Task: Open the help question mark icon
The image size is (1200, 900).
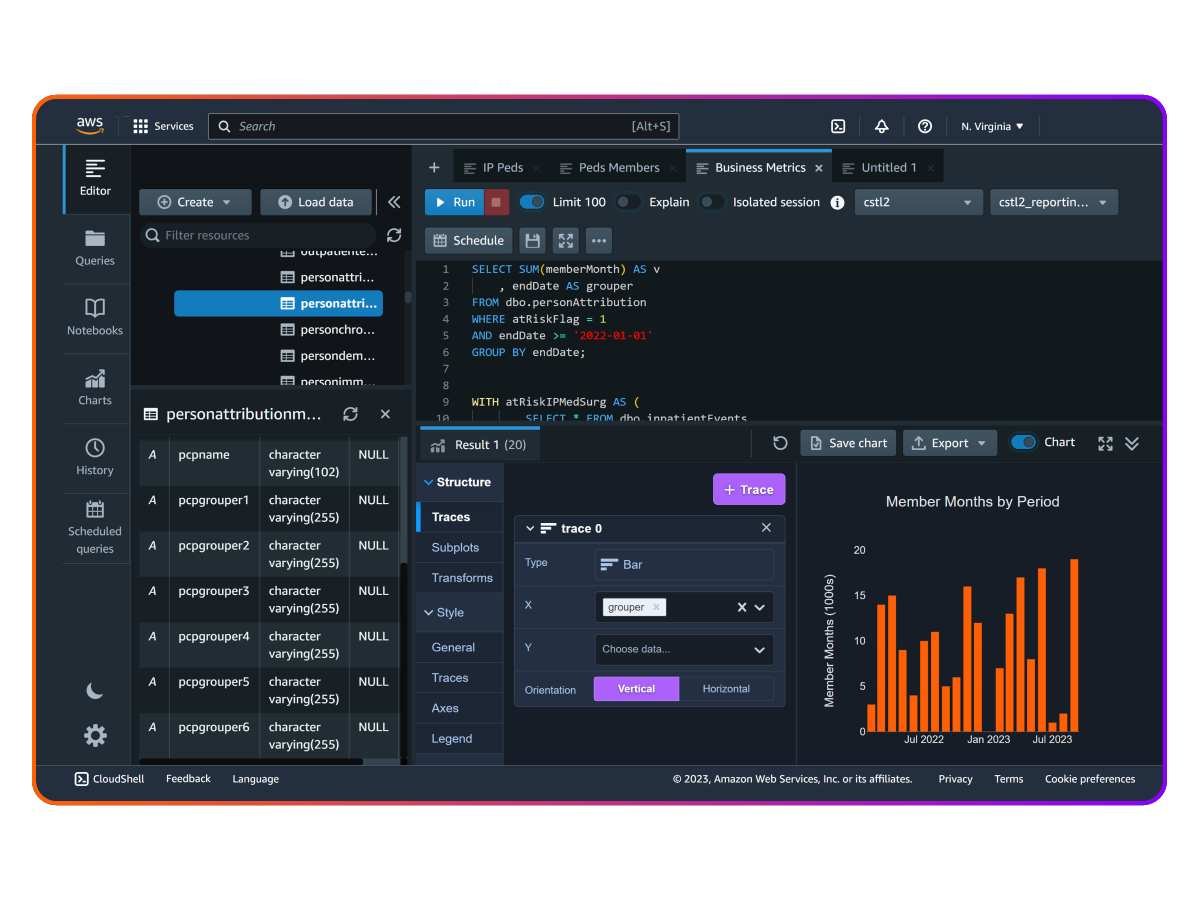Action: [925, 126]
